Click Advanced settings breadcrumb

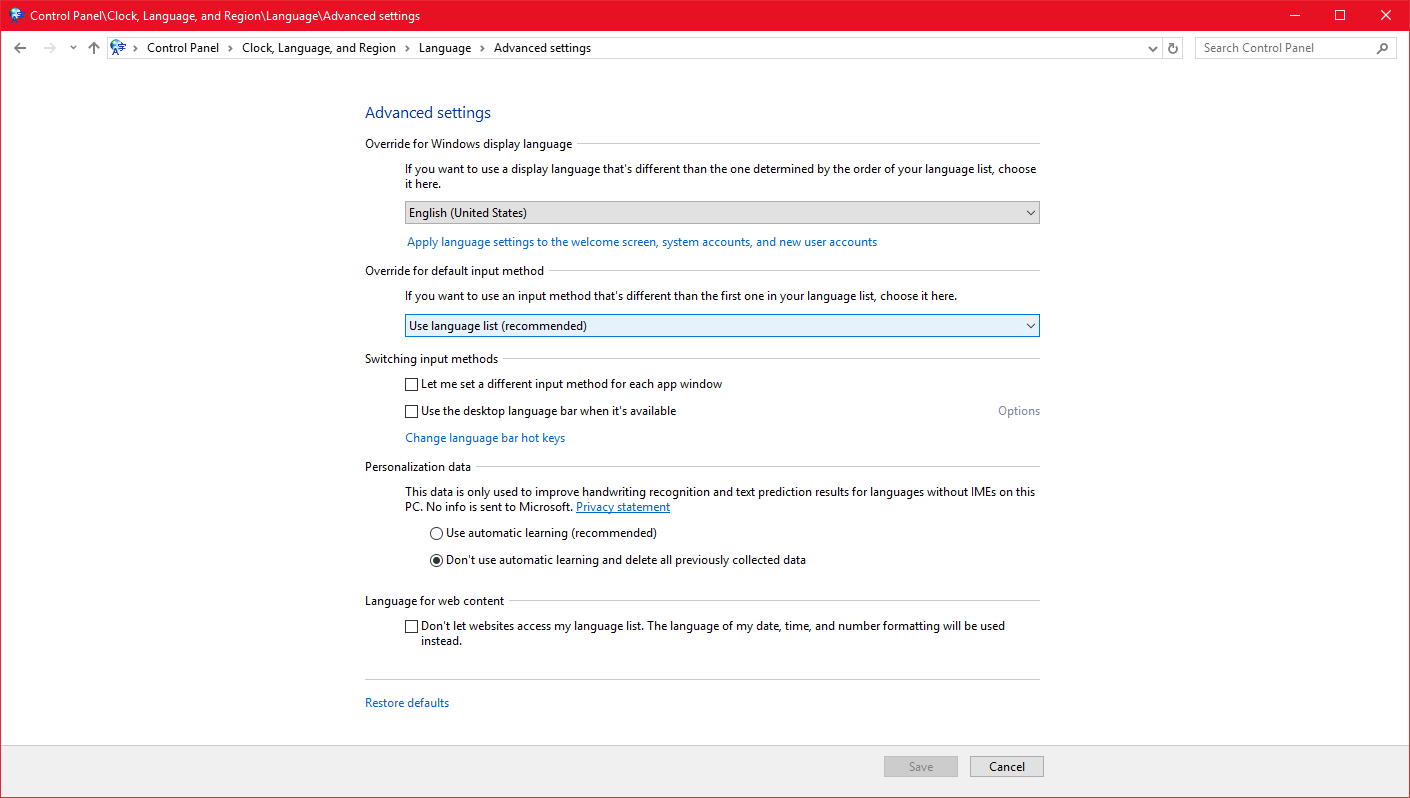(x=542, y=48)
